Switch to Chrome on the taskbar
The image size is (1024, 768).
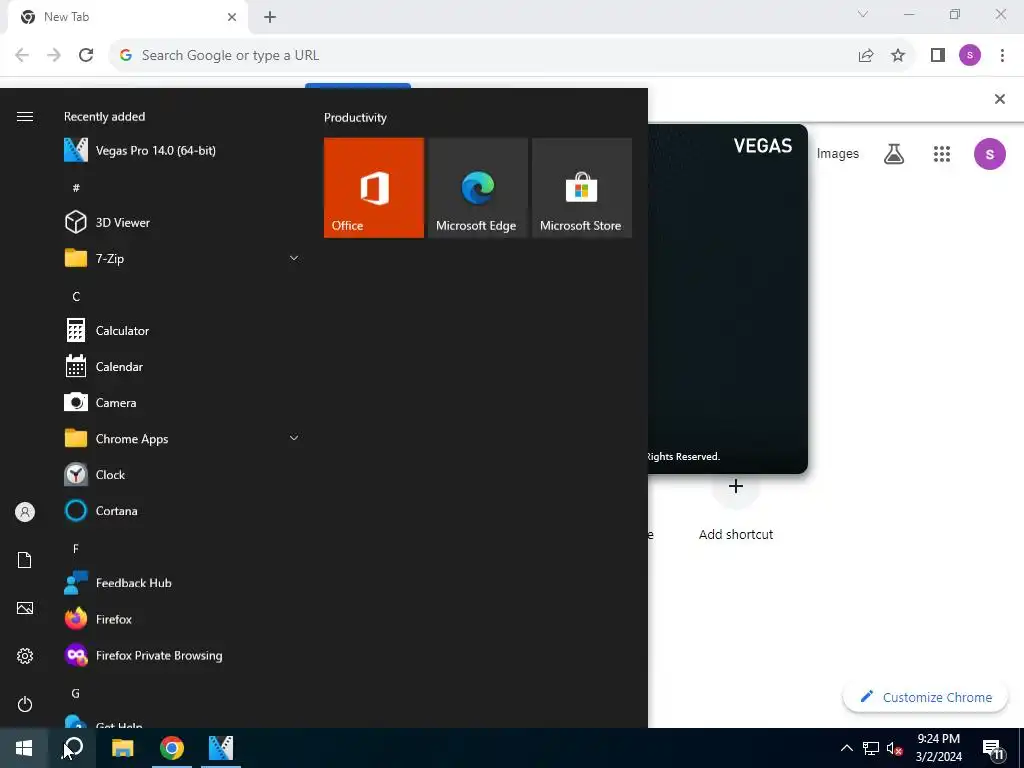172,748
